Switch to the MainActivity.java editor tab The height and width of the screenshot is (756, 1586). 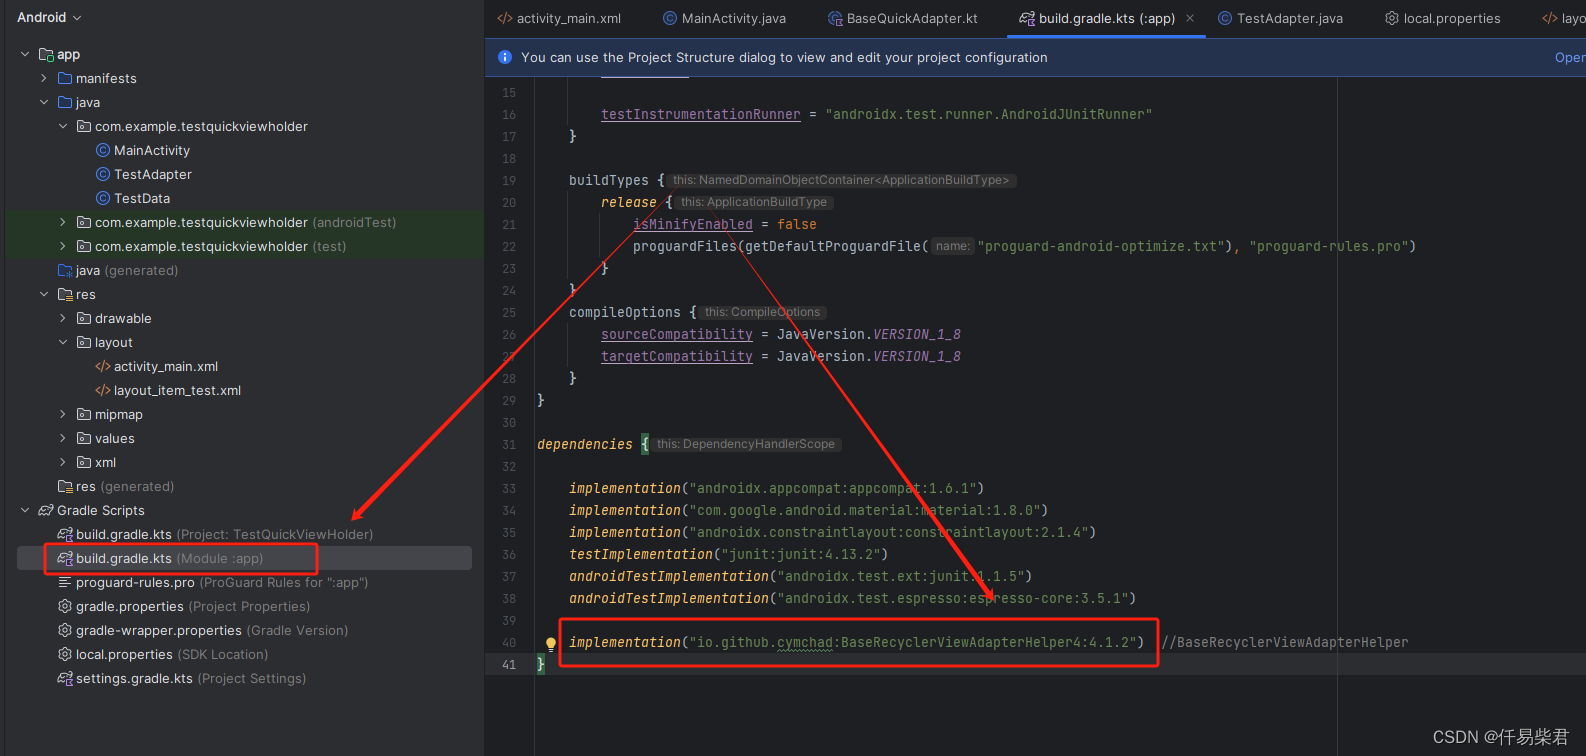point(725,18)
